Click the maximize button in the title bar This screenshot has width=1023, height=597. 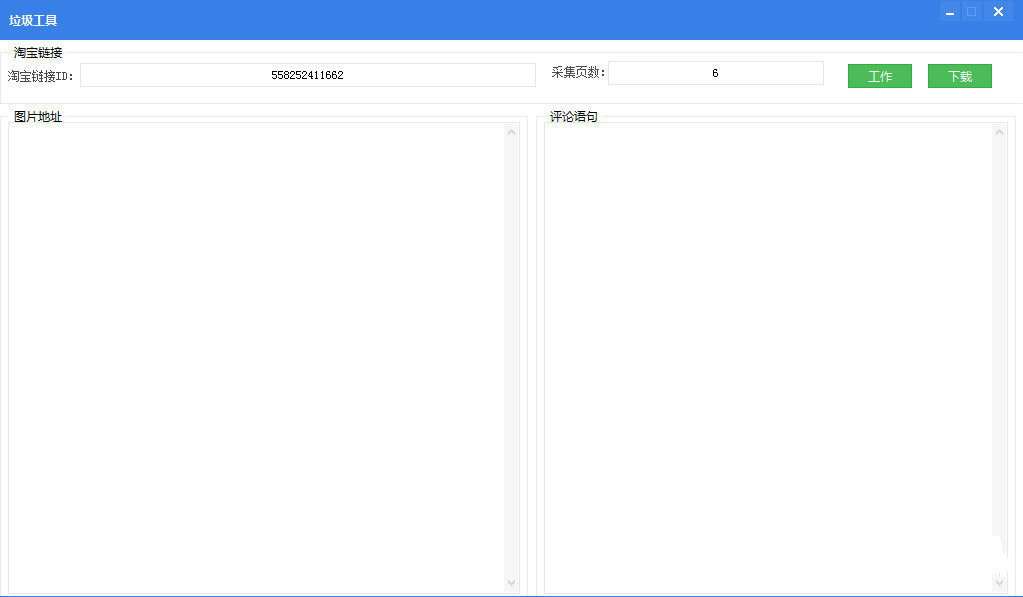click(x=972, y=12)
